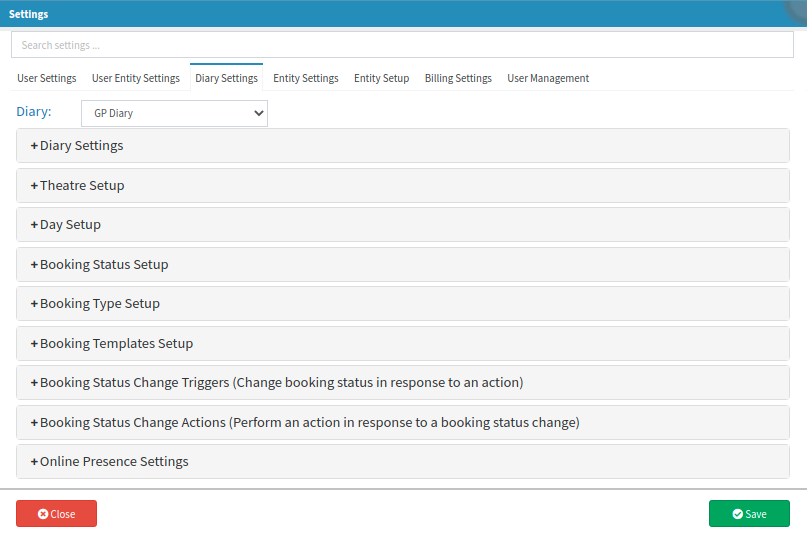Click the red Close button
807x533 pixels.
tap(56, 514)
